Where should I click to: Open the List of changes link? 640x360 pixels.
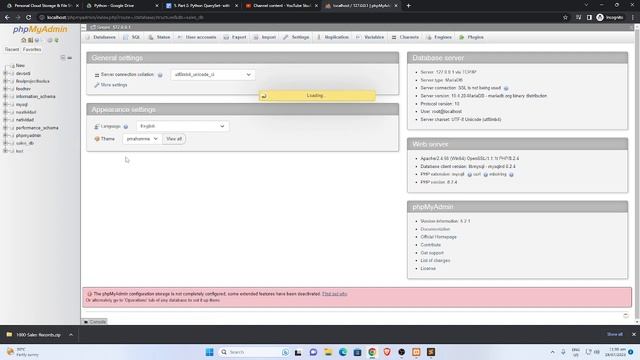[x=435, y=260]
